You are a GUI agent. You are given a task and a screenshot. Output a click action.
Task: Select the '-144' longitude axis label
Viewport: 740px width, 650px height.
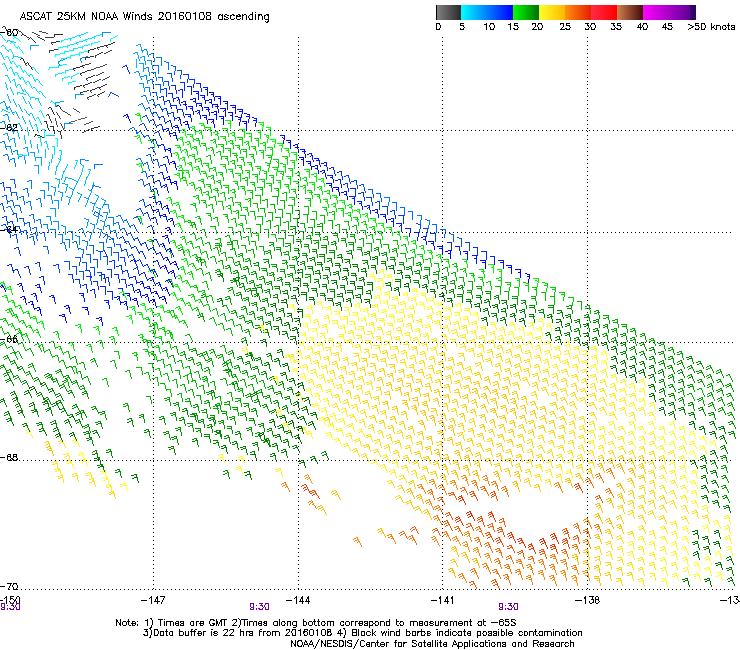point(298,600)
